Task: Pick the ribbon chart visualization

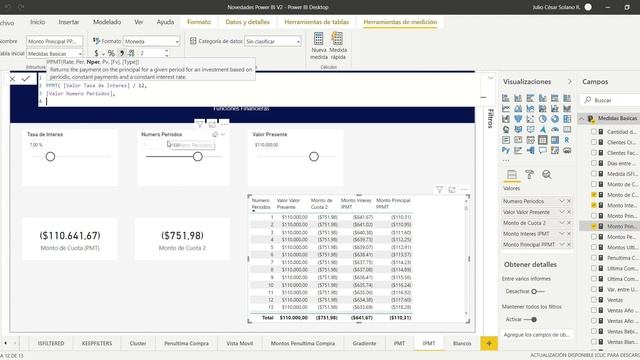Action: point(567,109)
